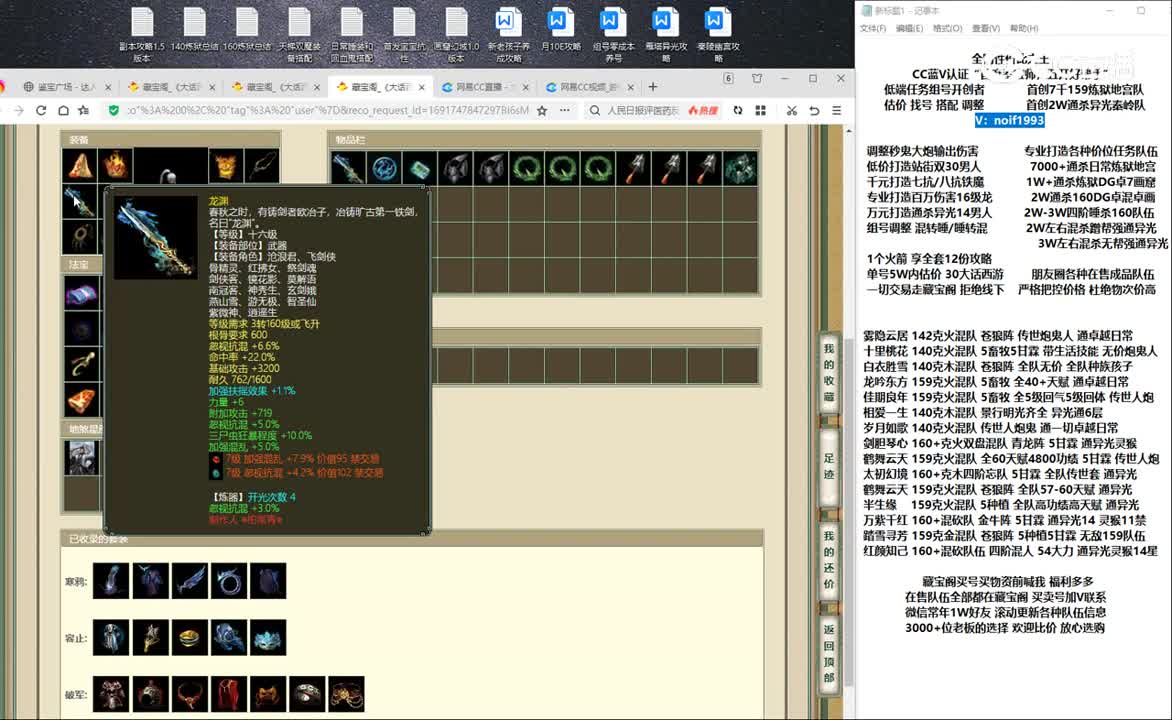Click the highlighted V: noif1993 text in Notepad

1009,120
